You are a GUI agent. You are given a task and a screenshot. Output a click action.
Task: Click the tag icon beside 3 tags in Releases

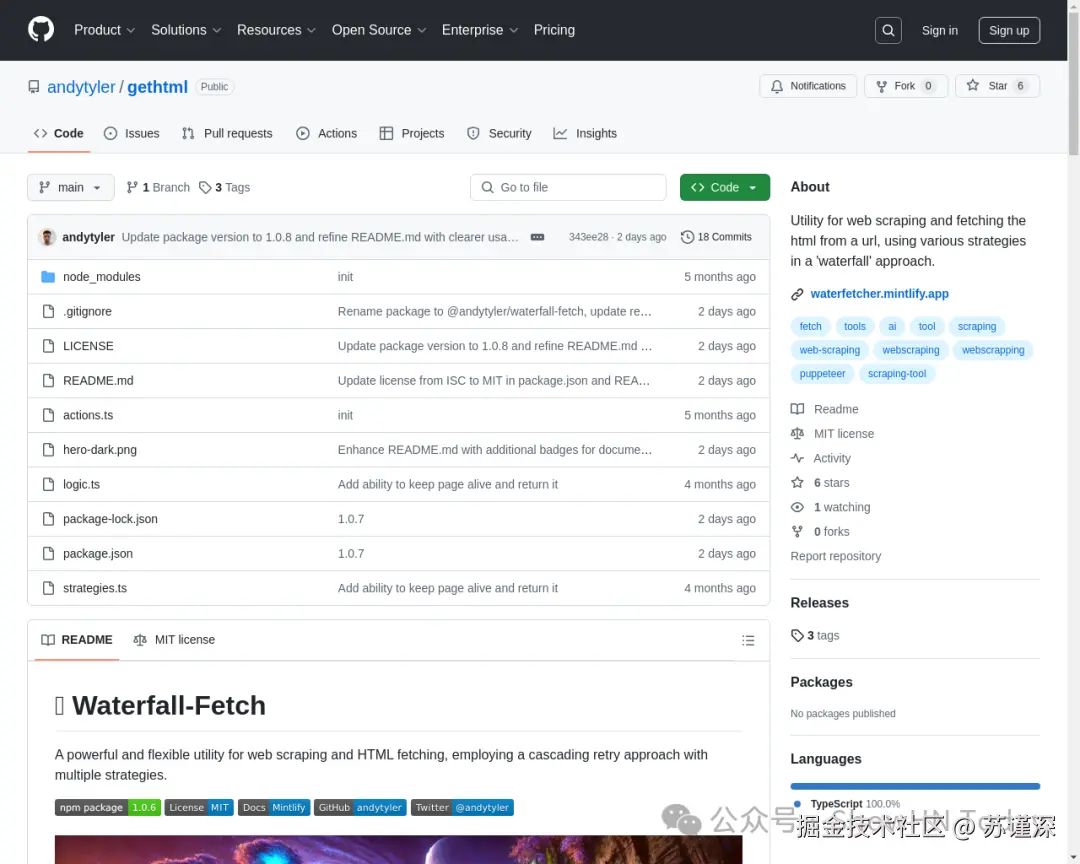click(797, 635)
